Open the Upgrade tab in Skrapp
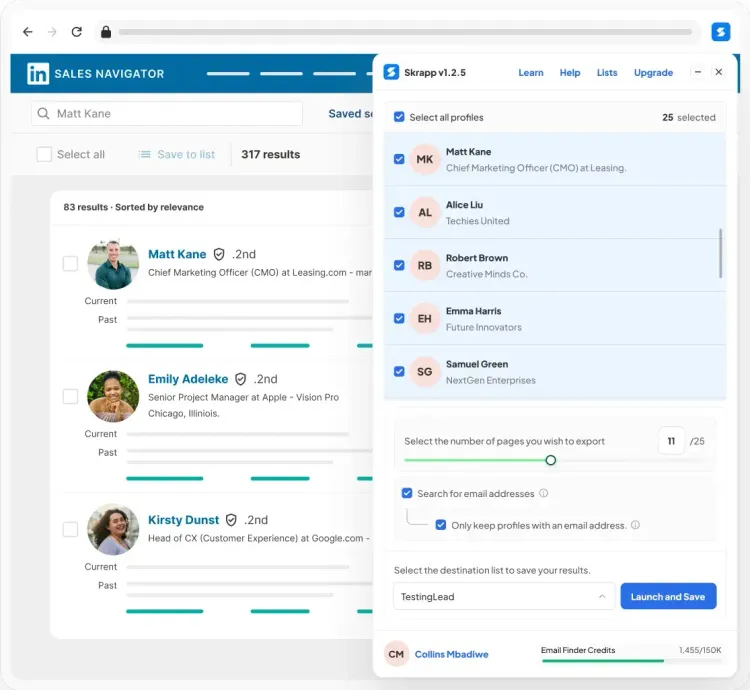 [x=653, y=73]
